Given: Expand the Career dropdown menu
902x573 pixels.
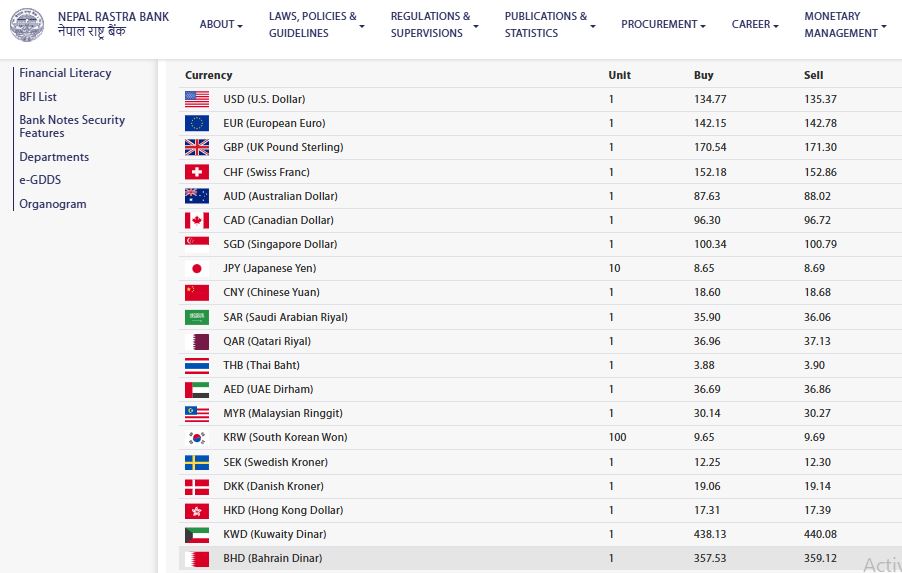Looking at the screenshot, I should [755, 25].
